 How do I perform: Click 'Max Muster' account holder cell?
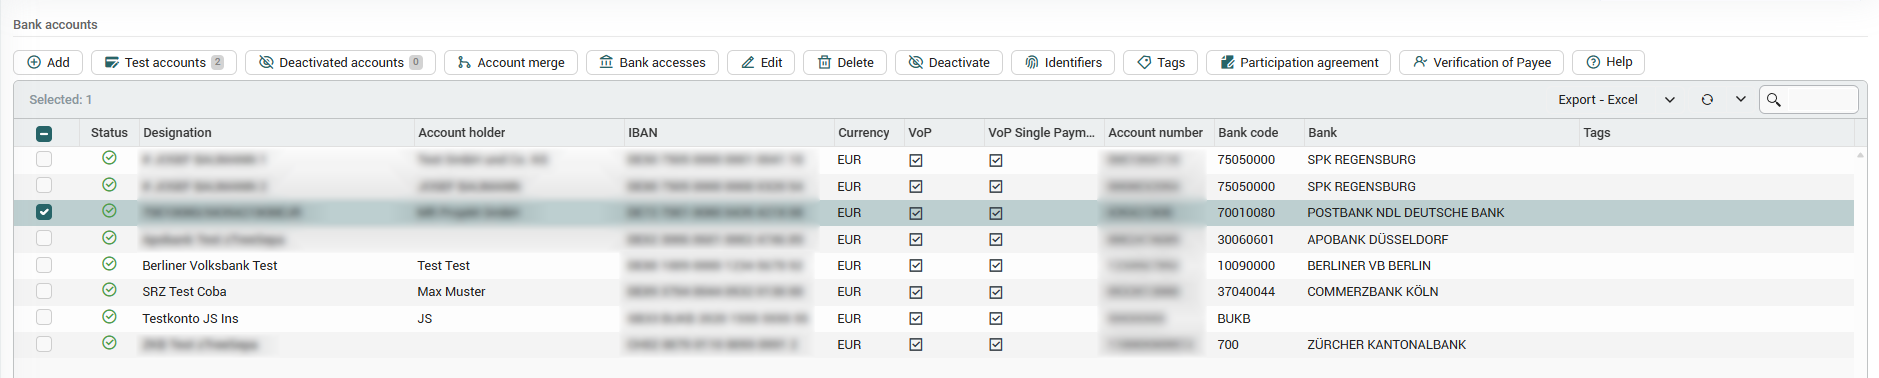451,291
